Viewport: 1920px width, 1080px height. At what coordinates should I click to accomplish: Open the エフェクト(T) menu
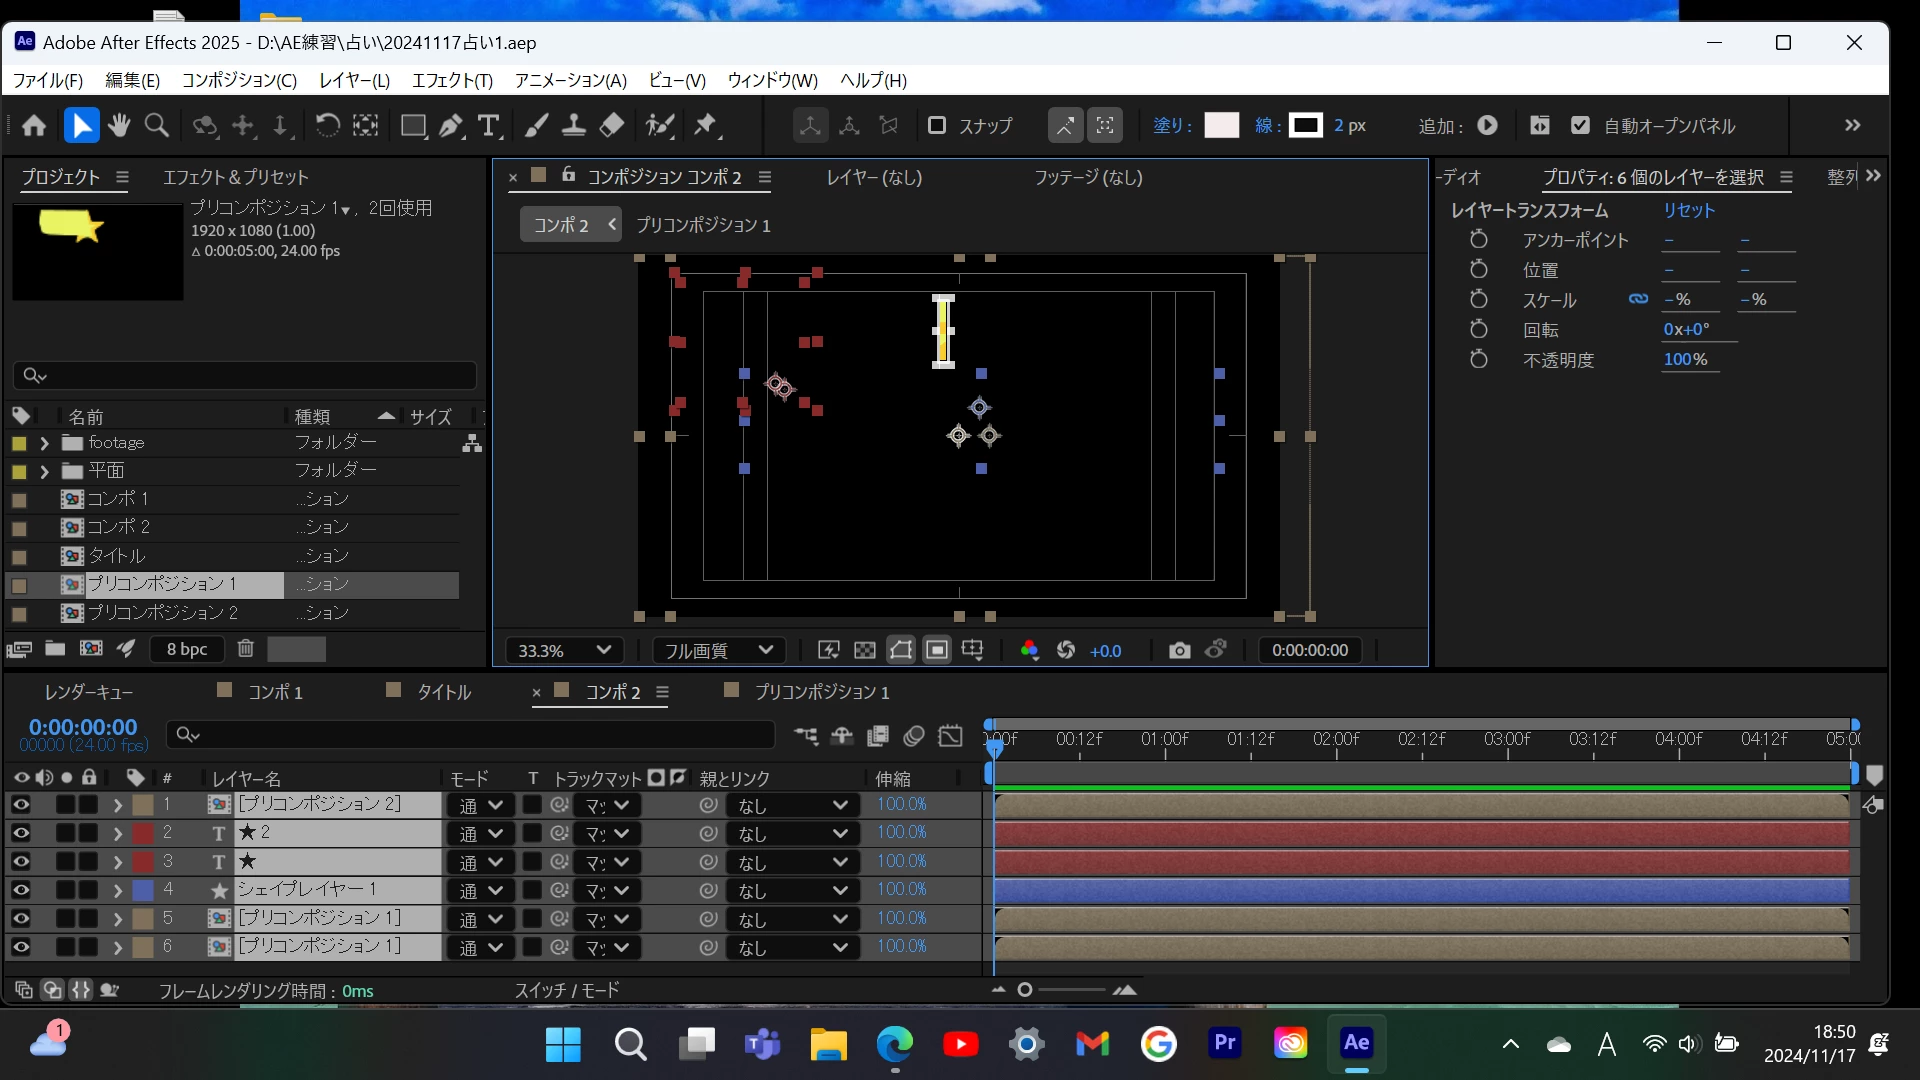452,80
